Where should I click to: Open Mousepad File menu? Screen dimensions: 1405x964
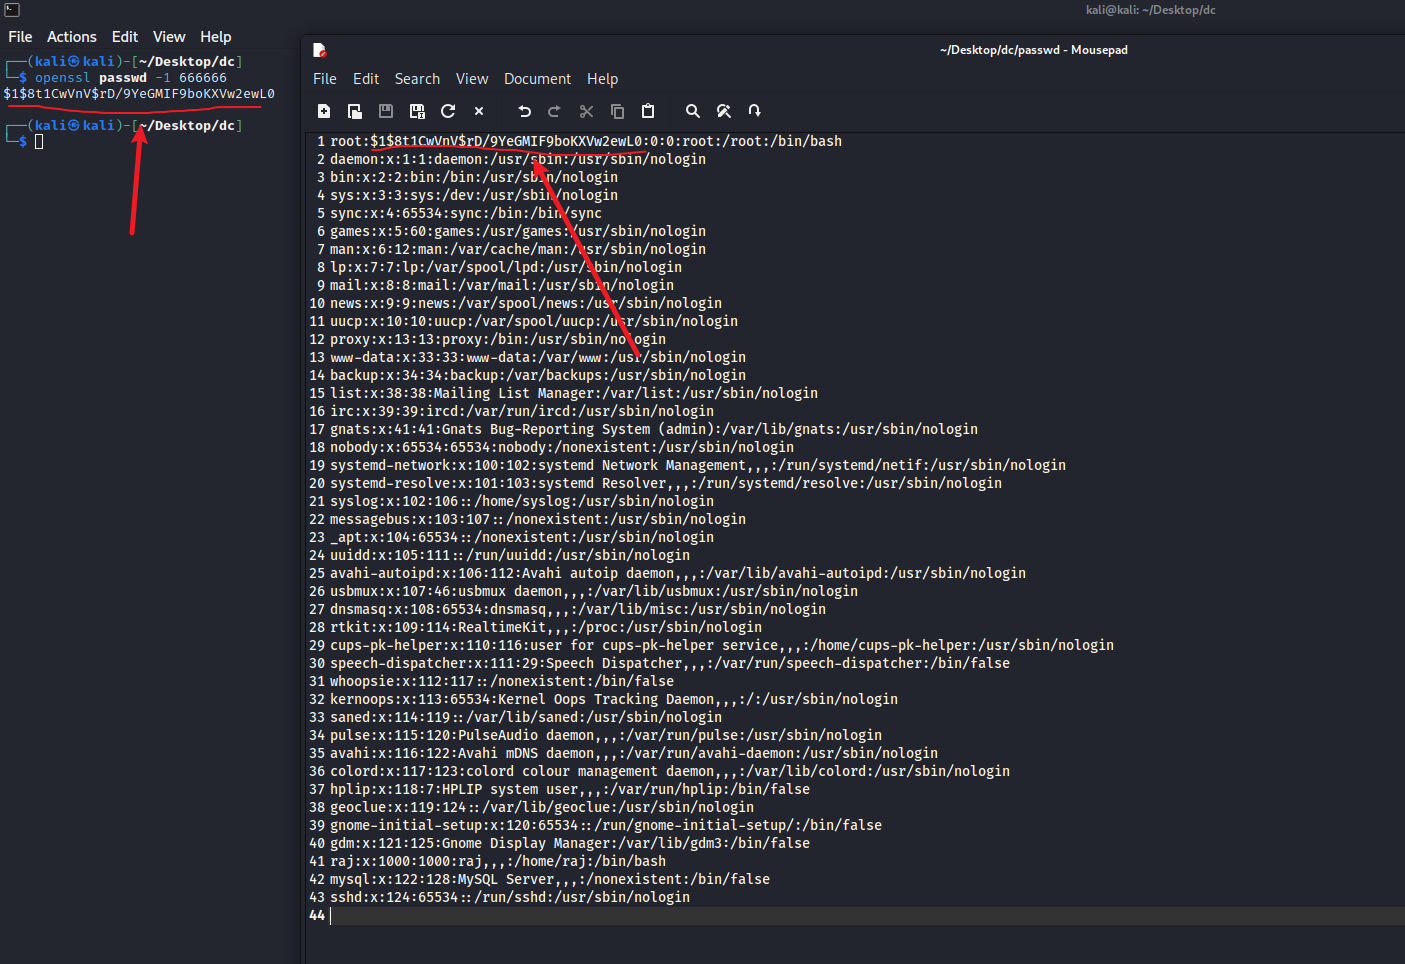pyautogui.click(x=325, y=79)
